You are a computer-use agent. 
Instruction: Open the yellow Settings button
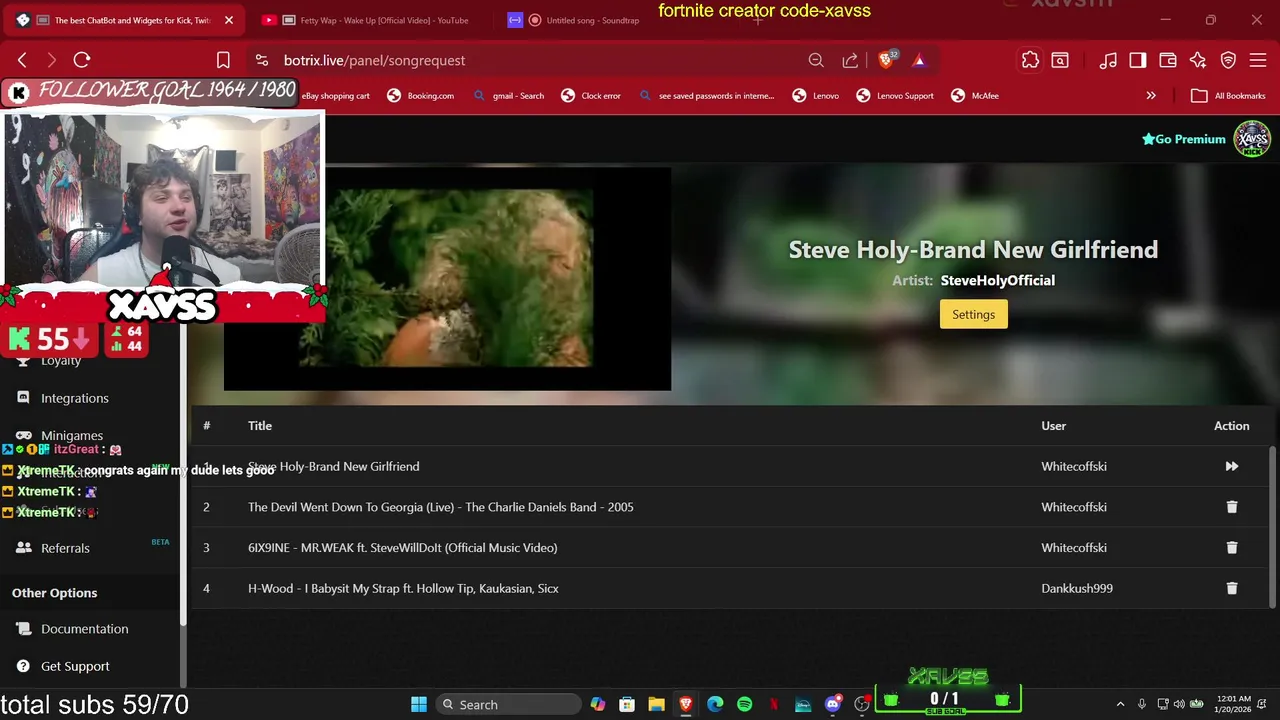(x=973, y=314)
